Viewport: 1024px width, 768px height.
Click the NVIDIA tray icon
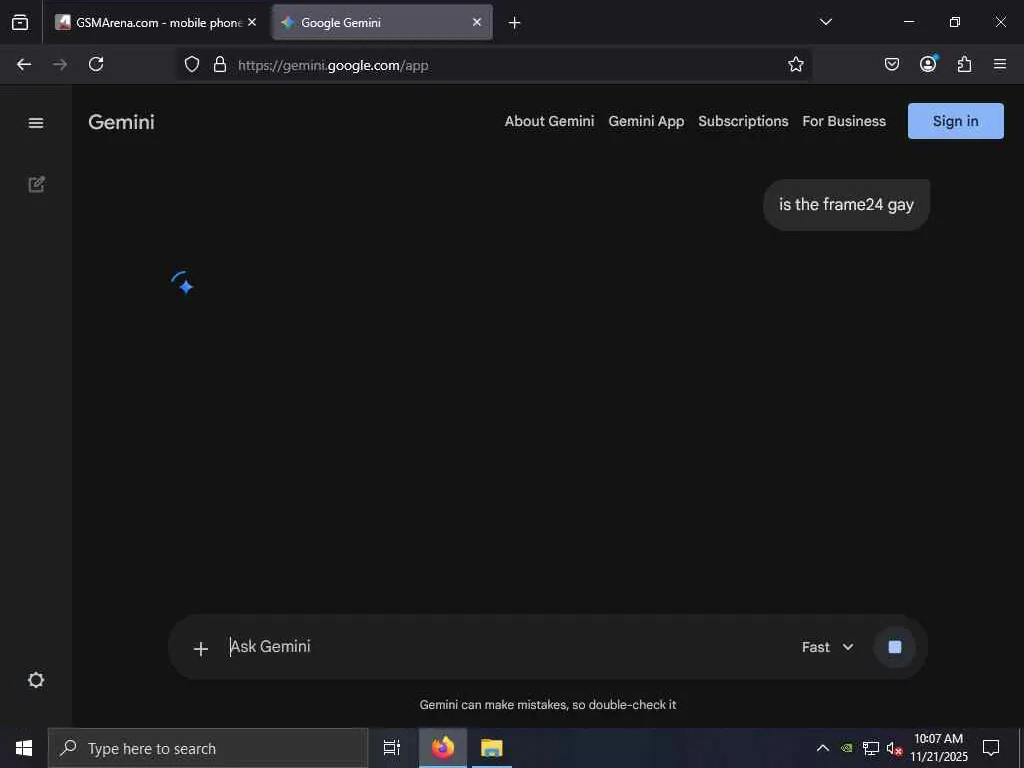click(x=847, y=748)
